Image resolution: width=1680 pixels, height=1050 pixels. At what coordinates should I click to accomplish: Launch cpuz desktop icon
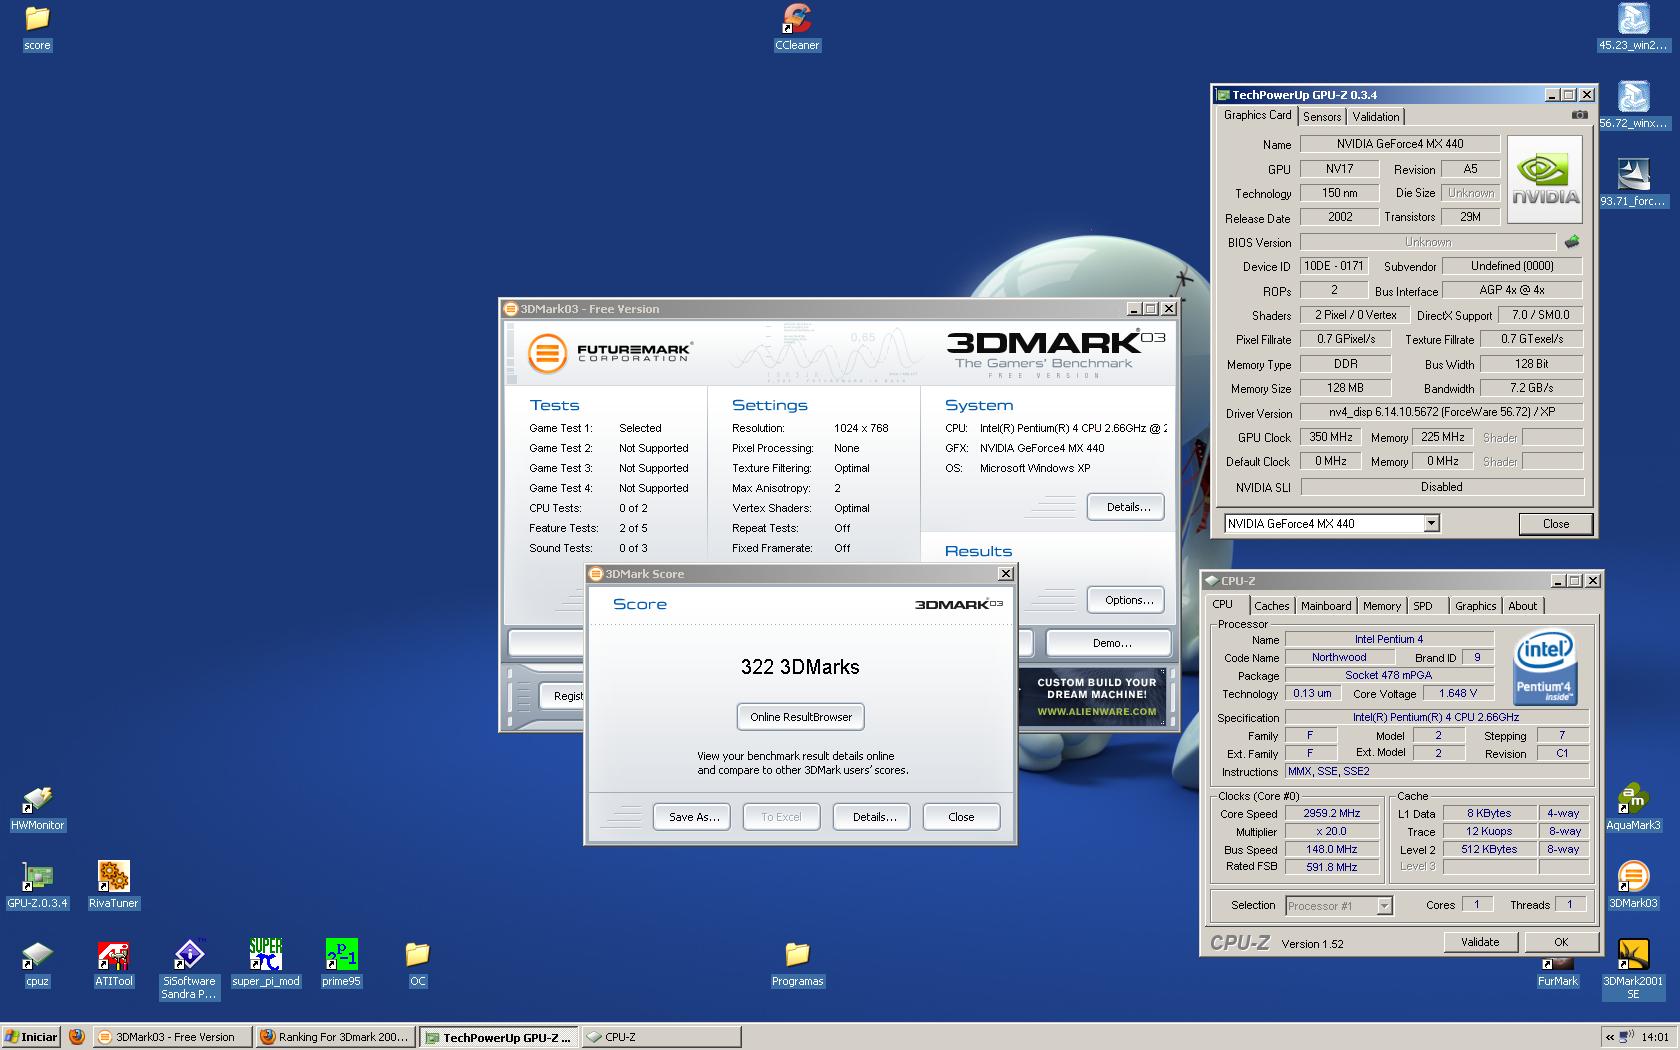pyautogui.click(x=37, y=964)
